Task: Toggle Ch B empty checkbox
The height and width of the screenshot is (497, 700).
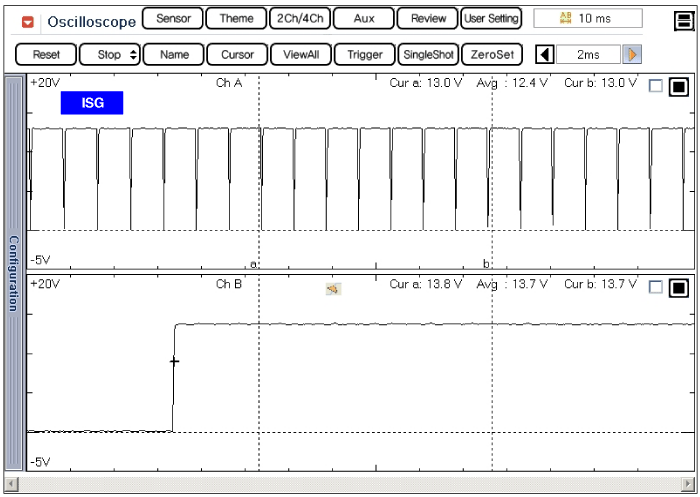Action: click(655, 287)
